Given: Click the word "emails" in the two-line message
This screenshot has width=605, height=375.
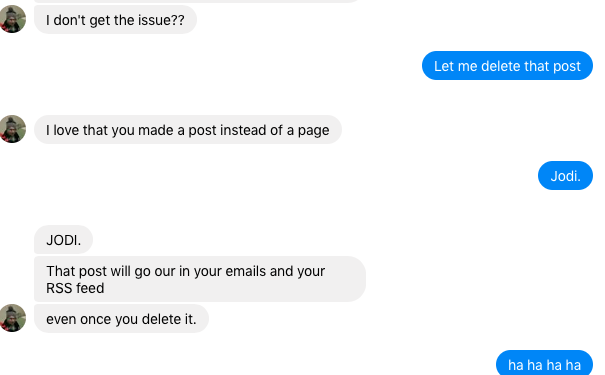Looking at the screenshot, I should pos(246,271).
